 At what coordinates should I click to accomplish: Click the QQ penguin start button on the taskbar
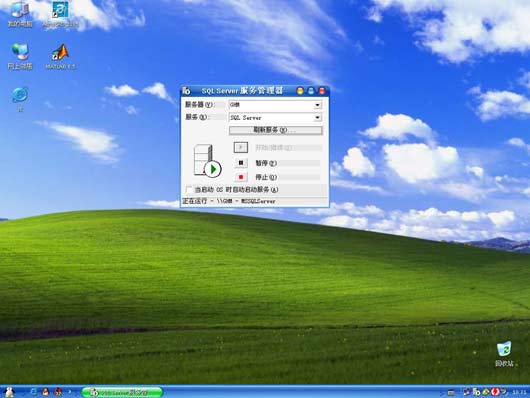coord(9,392)
